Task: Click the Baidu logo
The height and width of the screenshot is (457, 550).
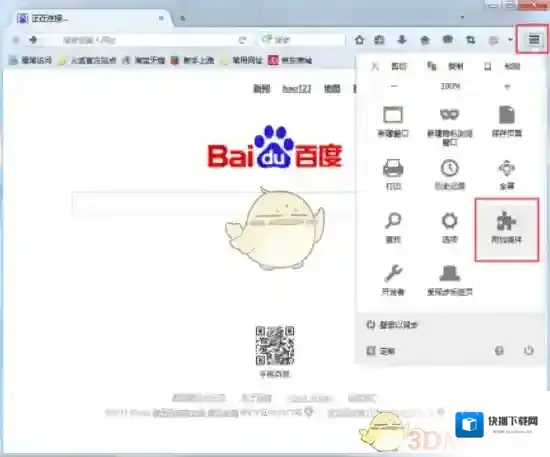Action: point(275,147)
